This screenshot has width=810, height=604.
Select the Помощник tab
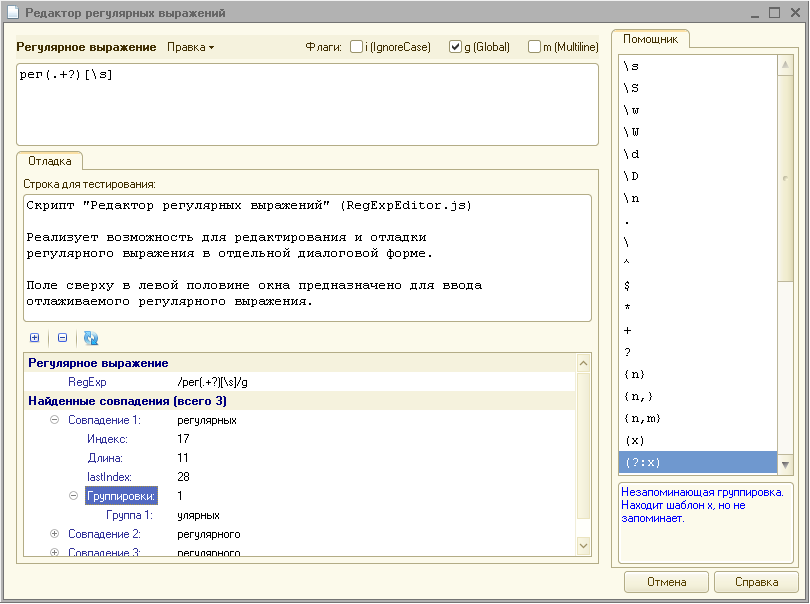(650, 39)
